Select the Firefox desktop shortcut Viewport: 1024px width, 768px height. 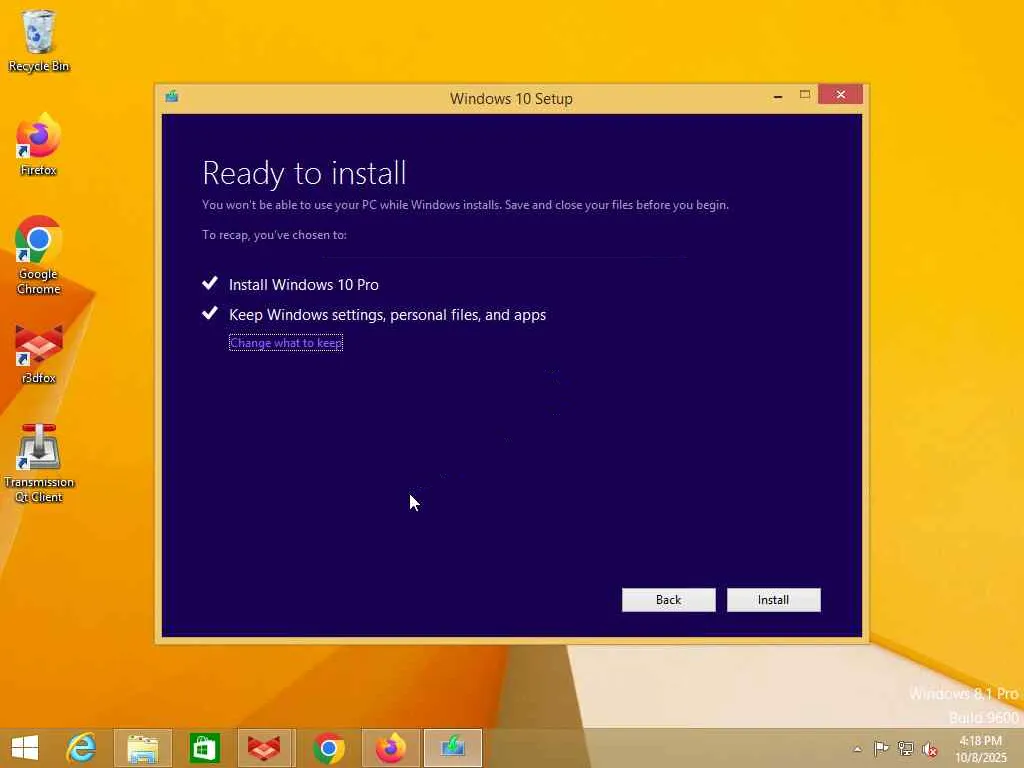click(39, 145)
